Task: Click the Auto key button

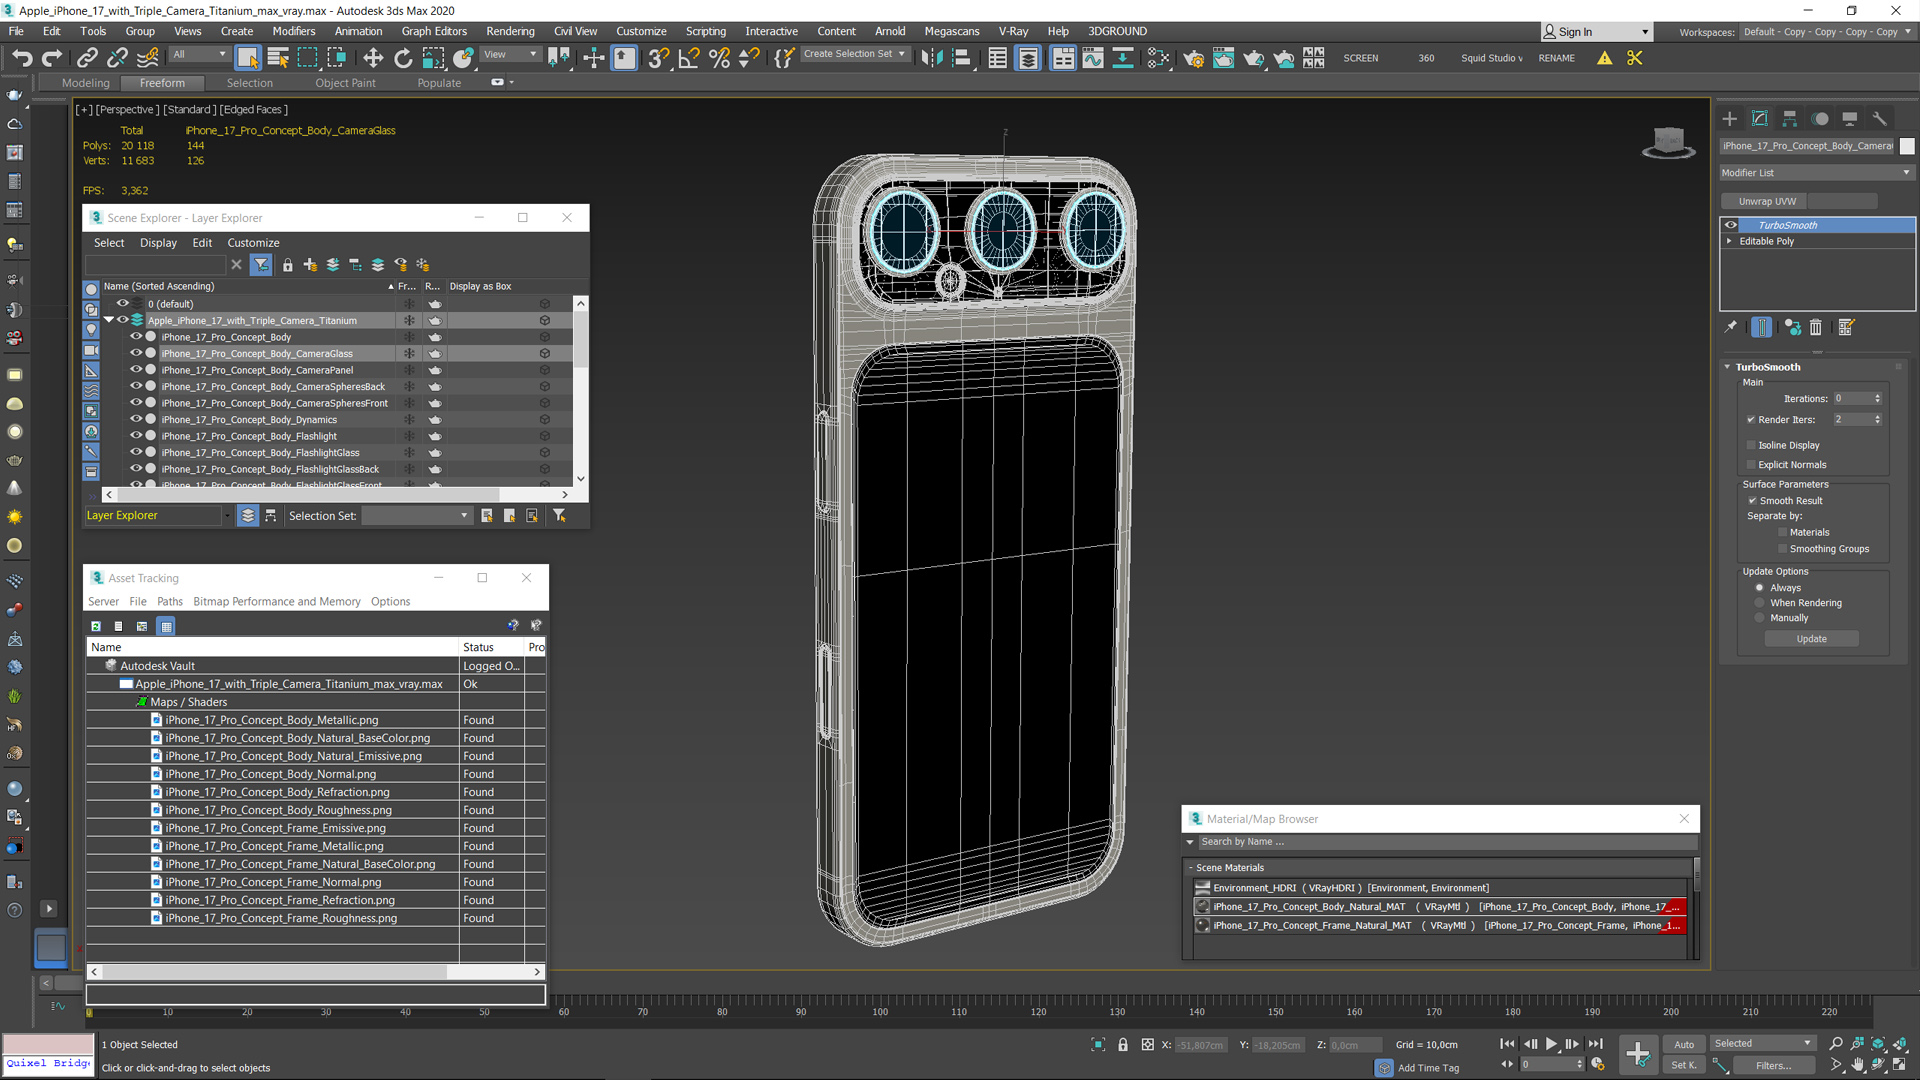Action: tap(1684, 1044)
